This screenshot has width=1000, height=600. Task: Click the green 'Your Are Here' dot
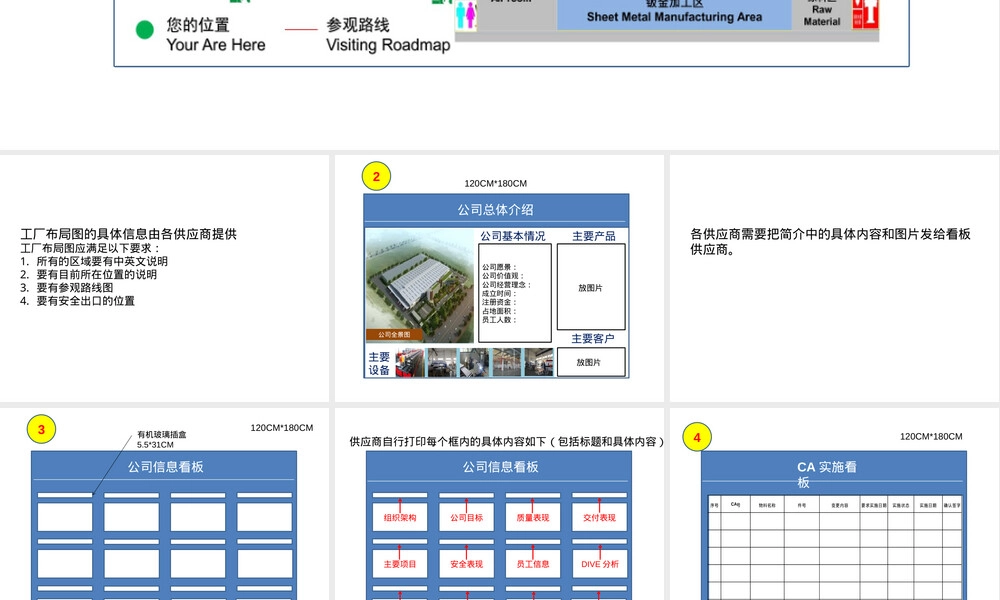pyautogui.click(x=145, y=29)
